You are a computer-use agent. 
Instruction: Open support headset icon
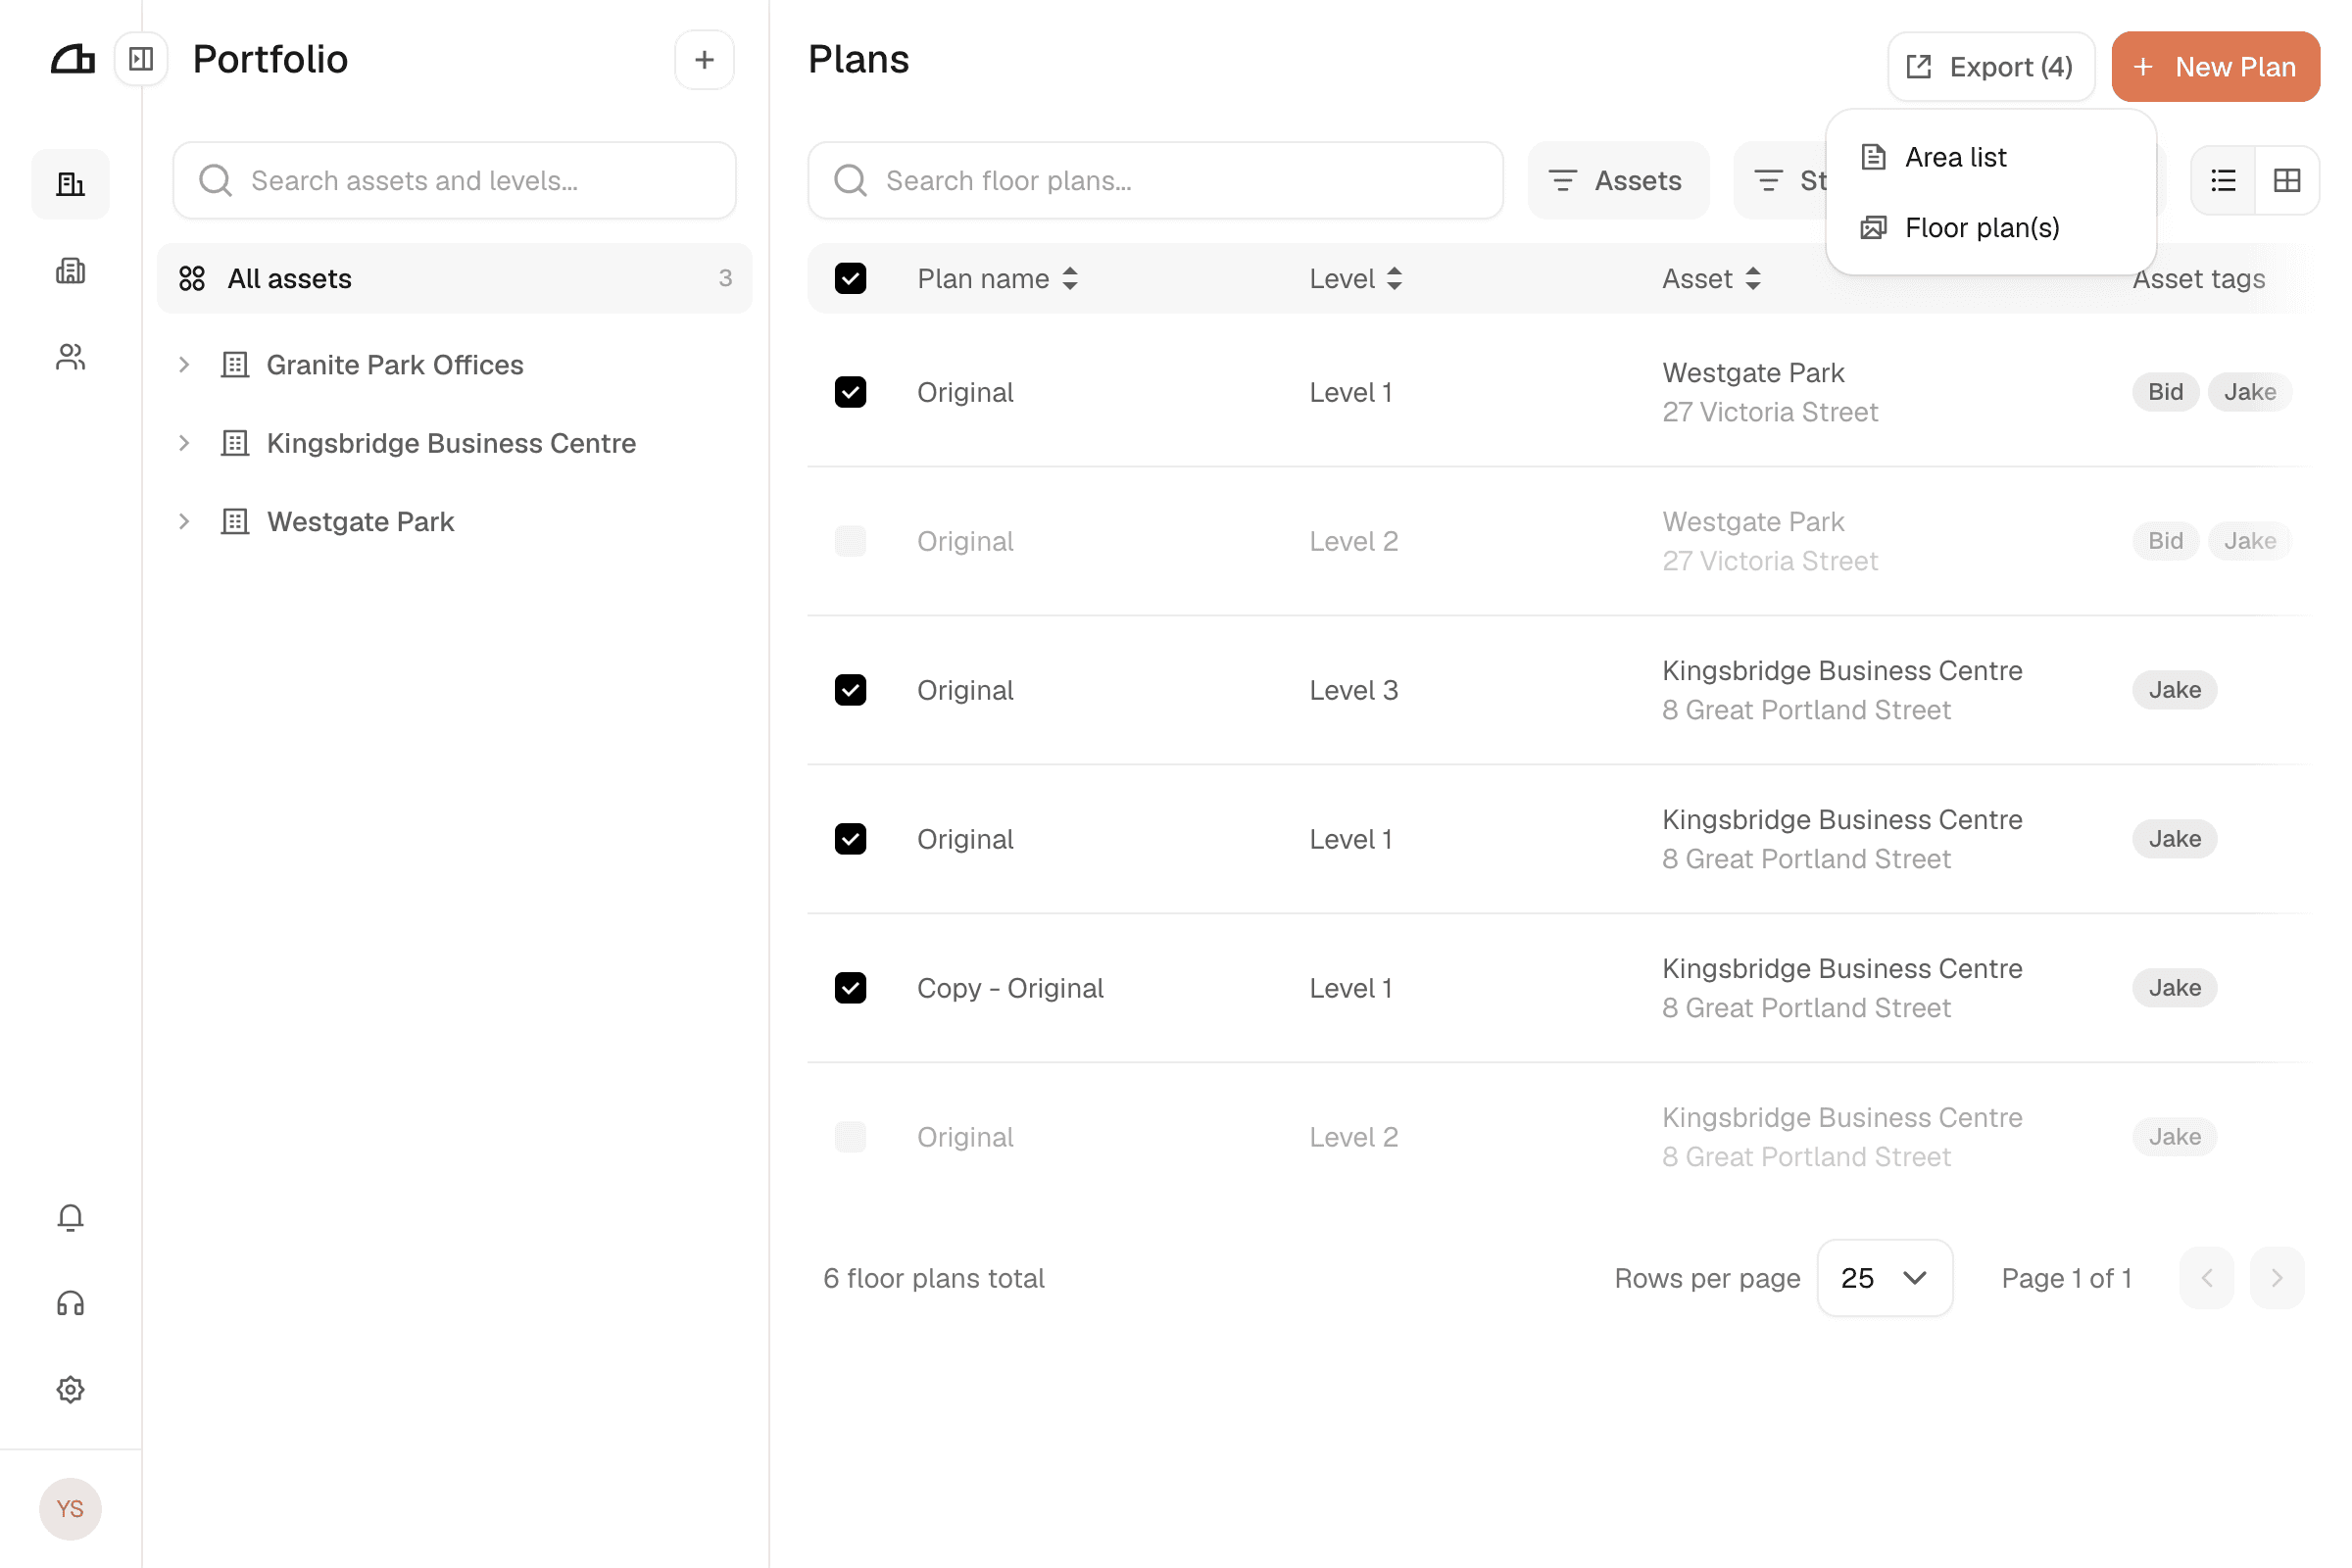coord(70,1303)
